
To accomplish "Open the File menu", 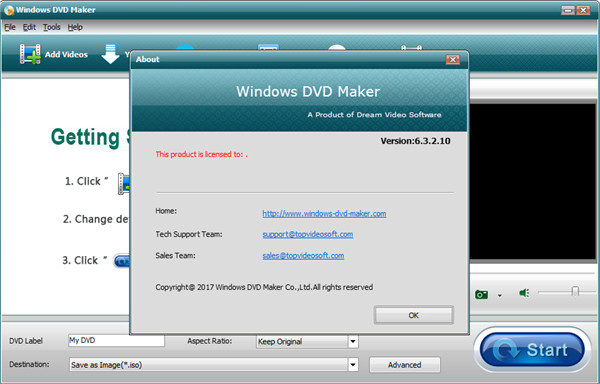I will (10, 27).
